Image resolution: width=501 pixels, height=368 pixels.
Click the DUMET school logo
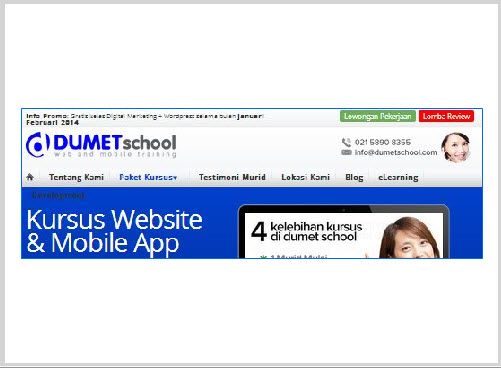pos(101,145)
